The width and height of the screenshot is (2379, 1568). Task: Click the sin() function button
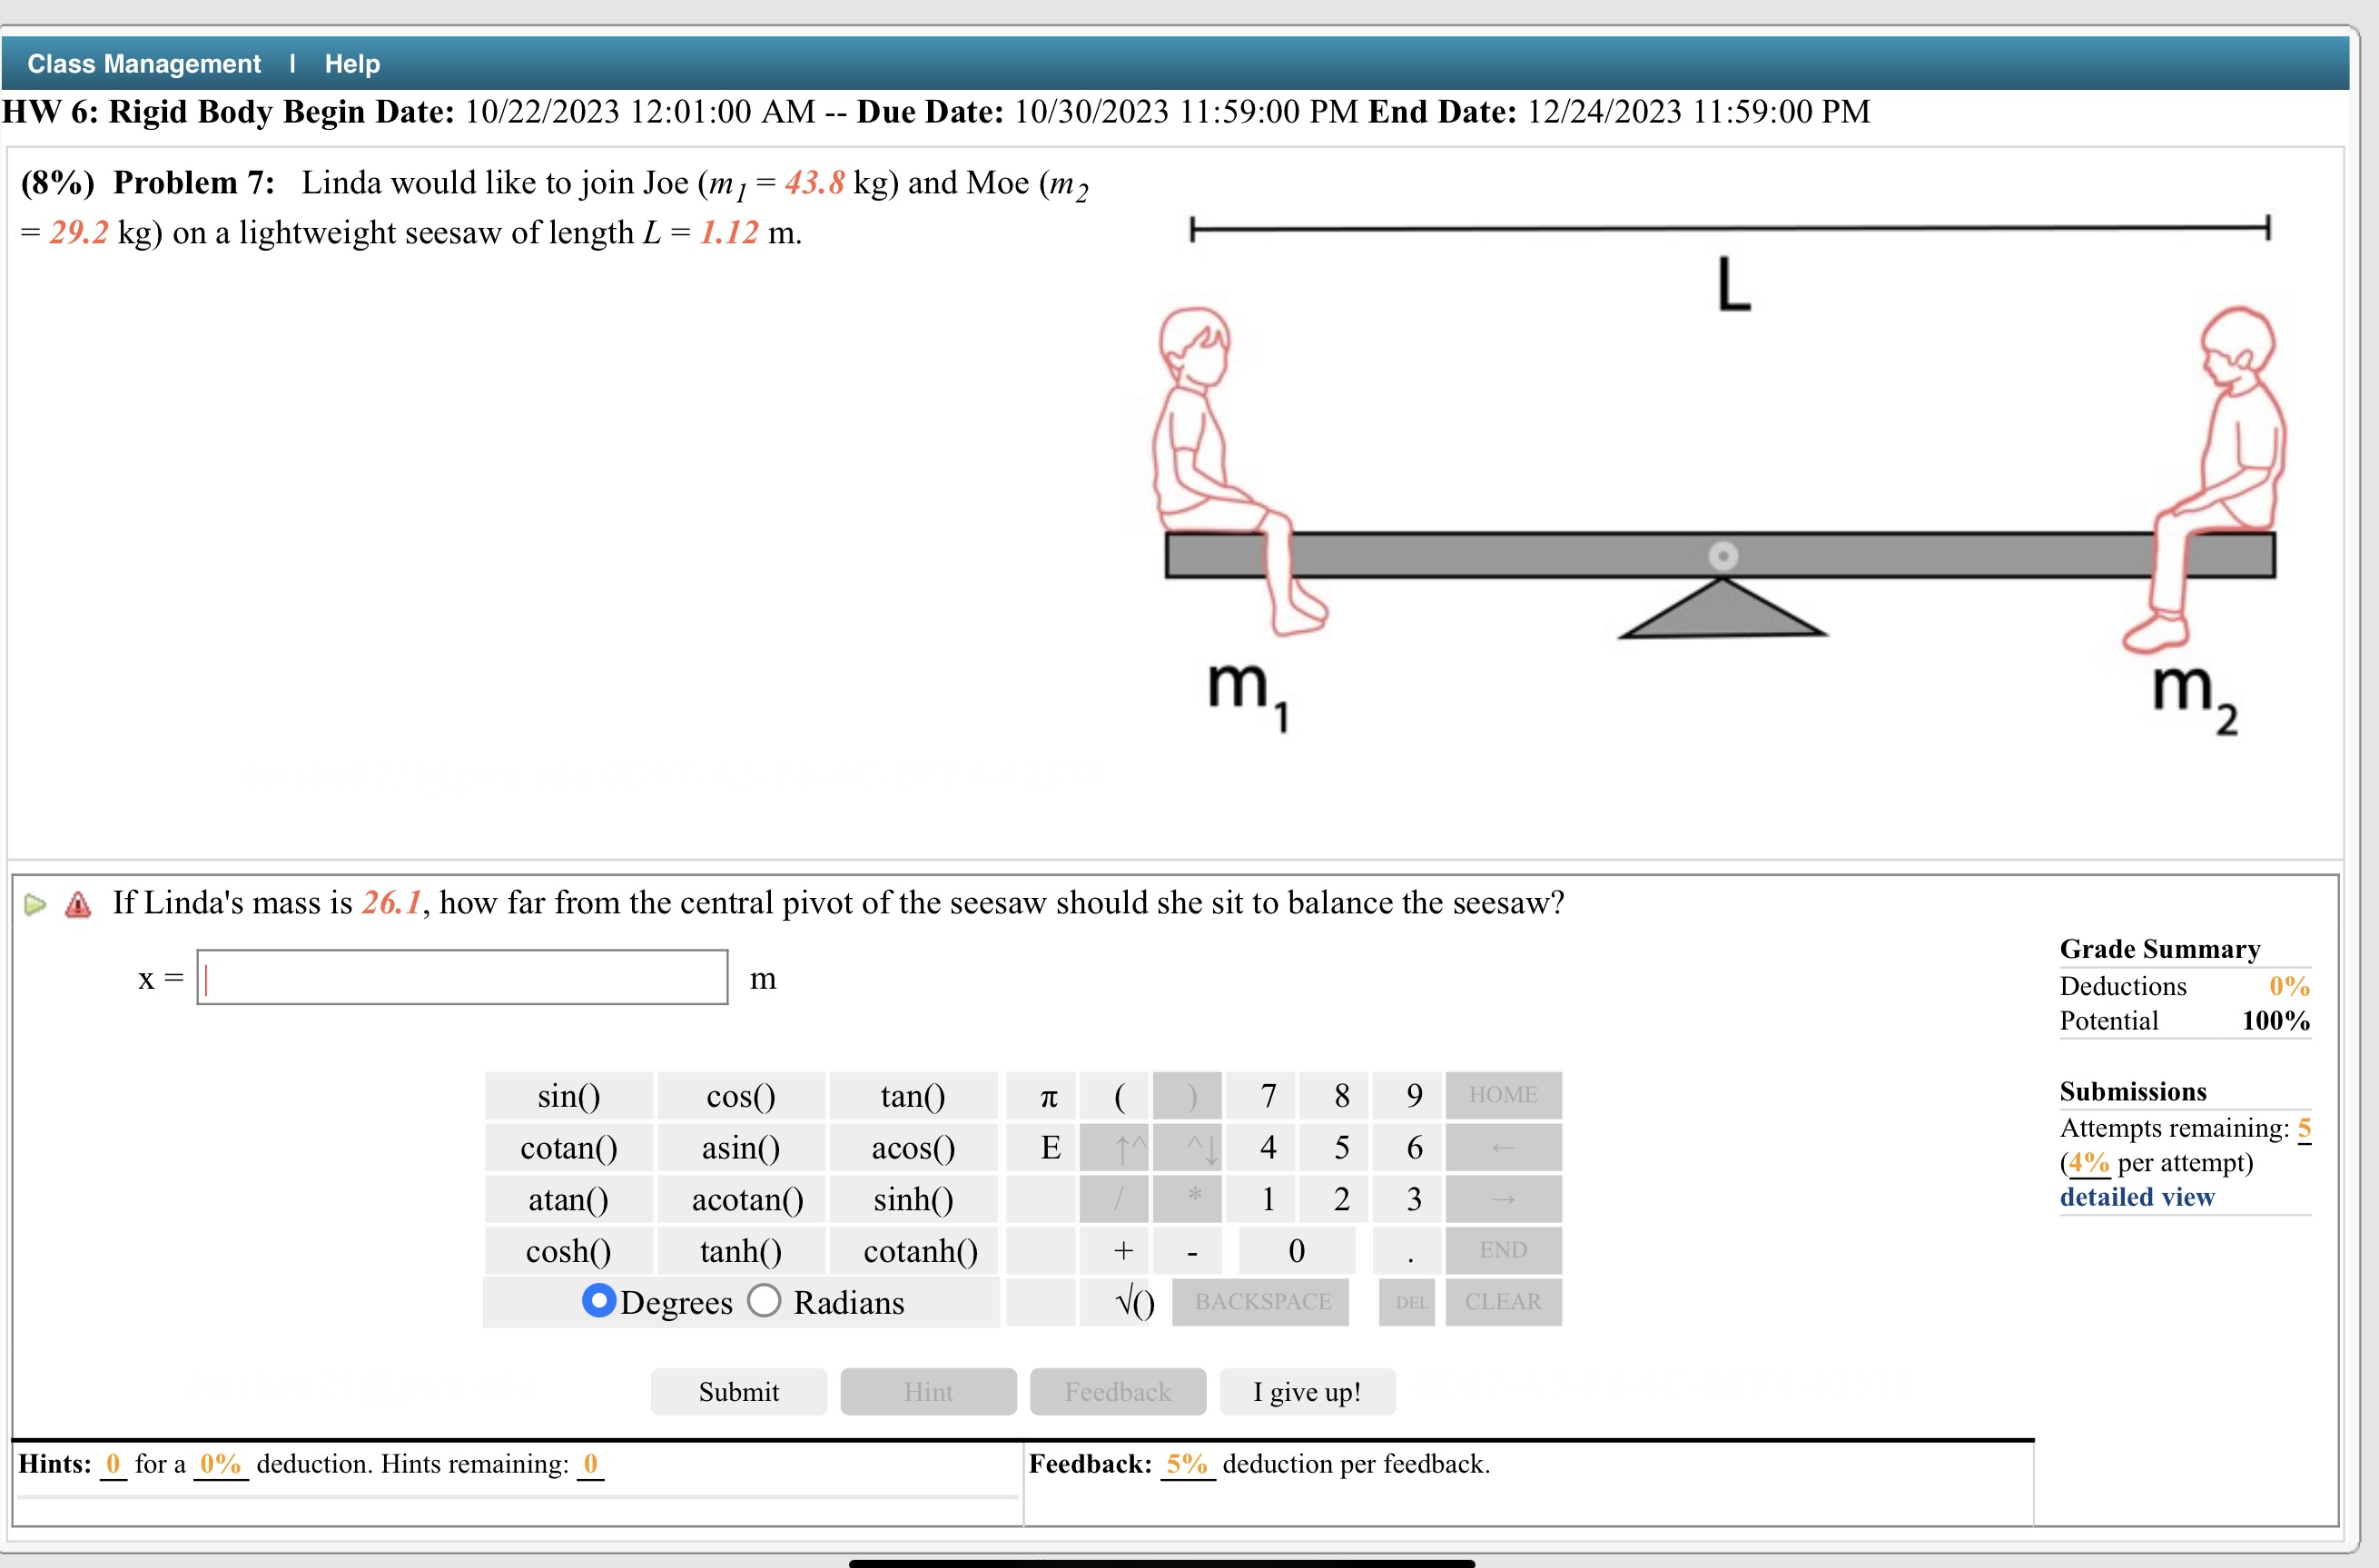pyautogui.click(x=568, y=1096)
